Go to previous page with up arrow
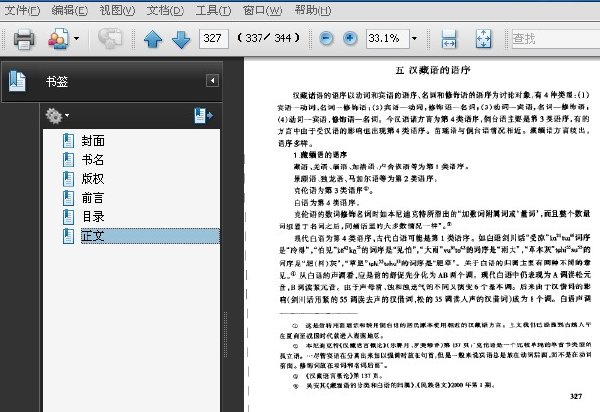Screen dimensions: 600x412 pyautogui.click(x=153, y=39)
